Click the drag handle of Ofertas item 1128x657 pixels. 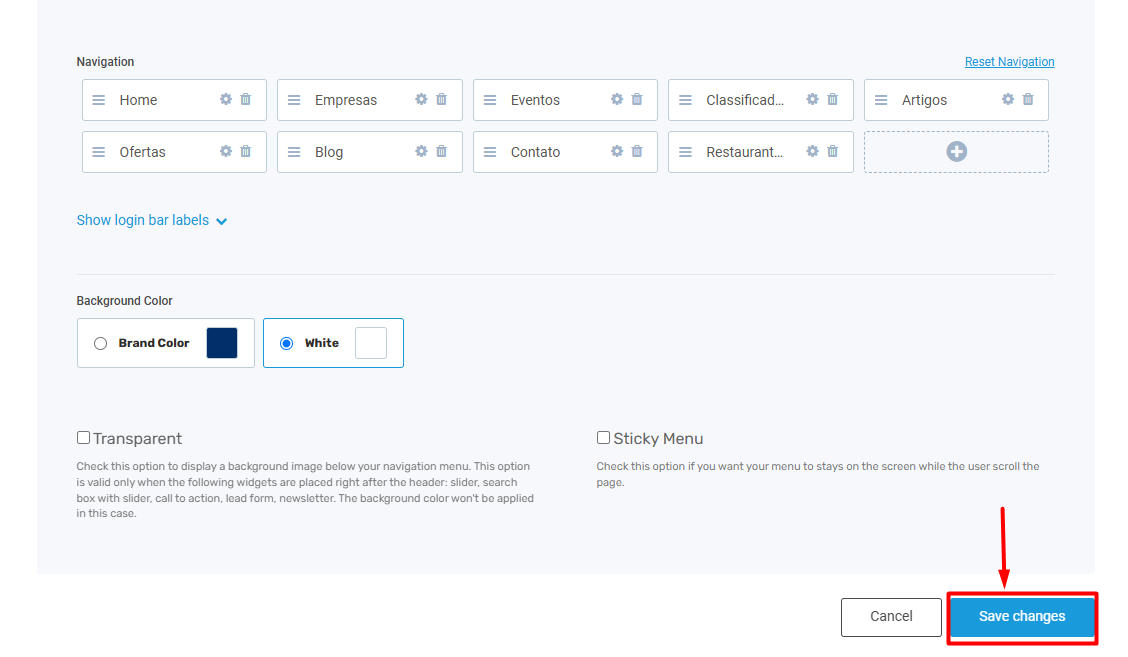[99, 152]
